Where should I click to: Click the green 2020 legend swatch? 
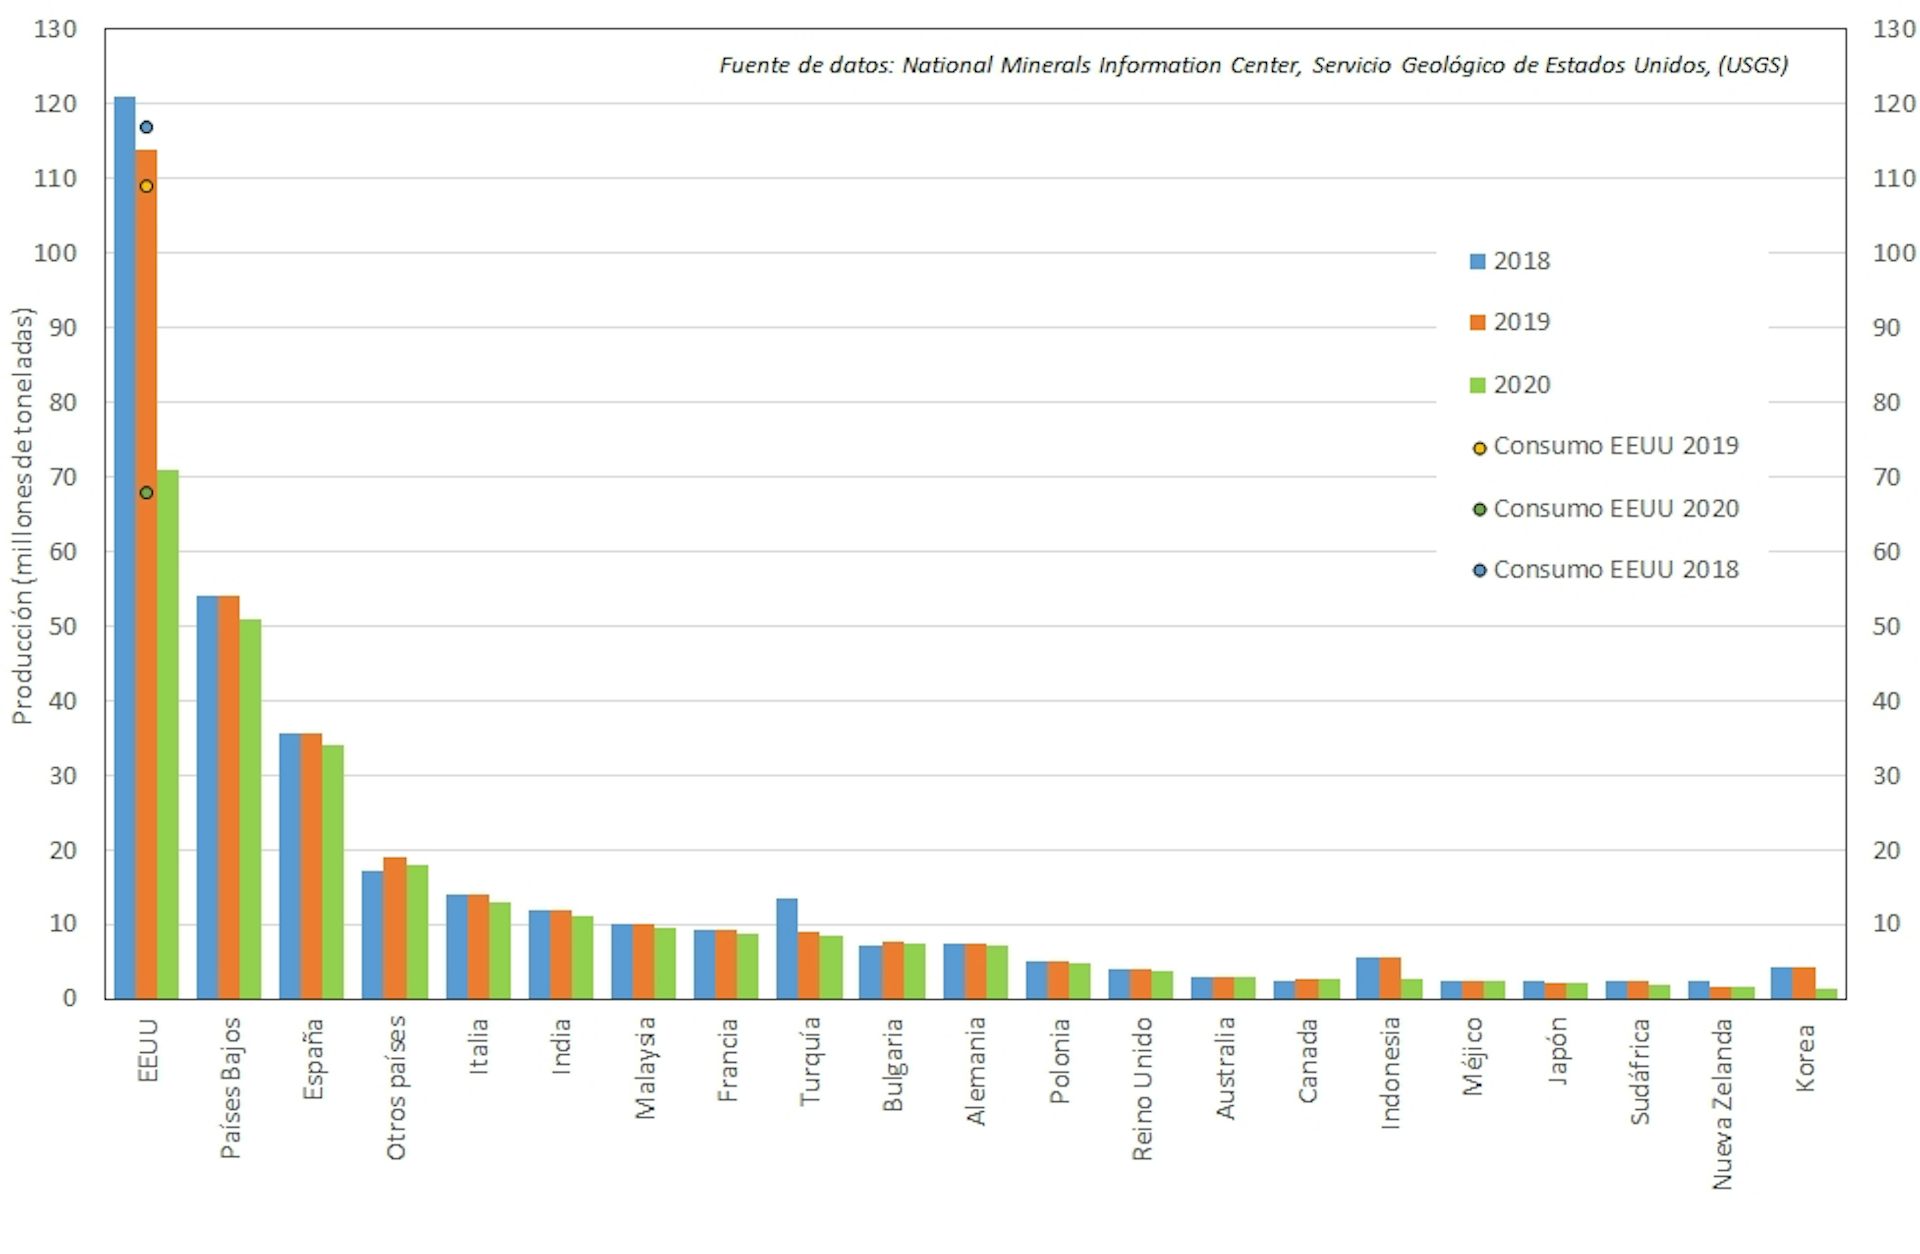tap(1477, 385)
